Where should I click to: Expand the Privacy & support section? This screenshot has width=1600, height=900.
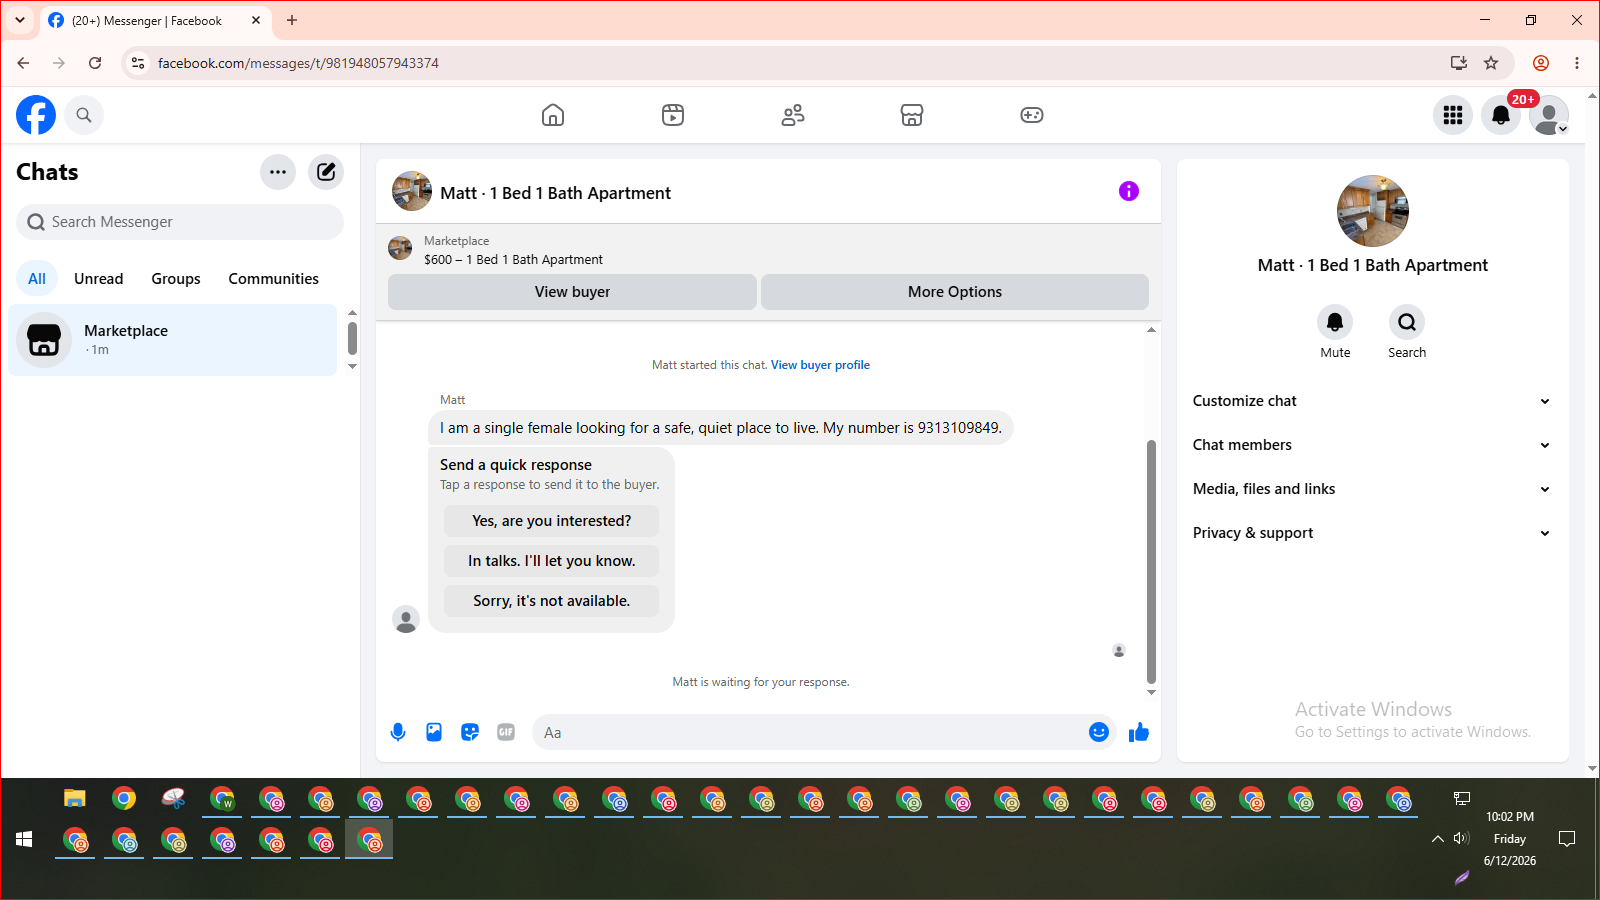(x=1373, y=533)
